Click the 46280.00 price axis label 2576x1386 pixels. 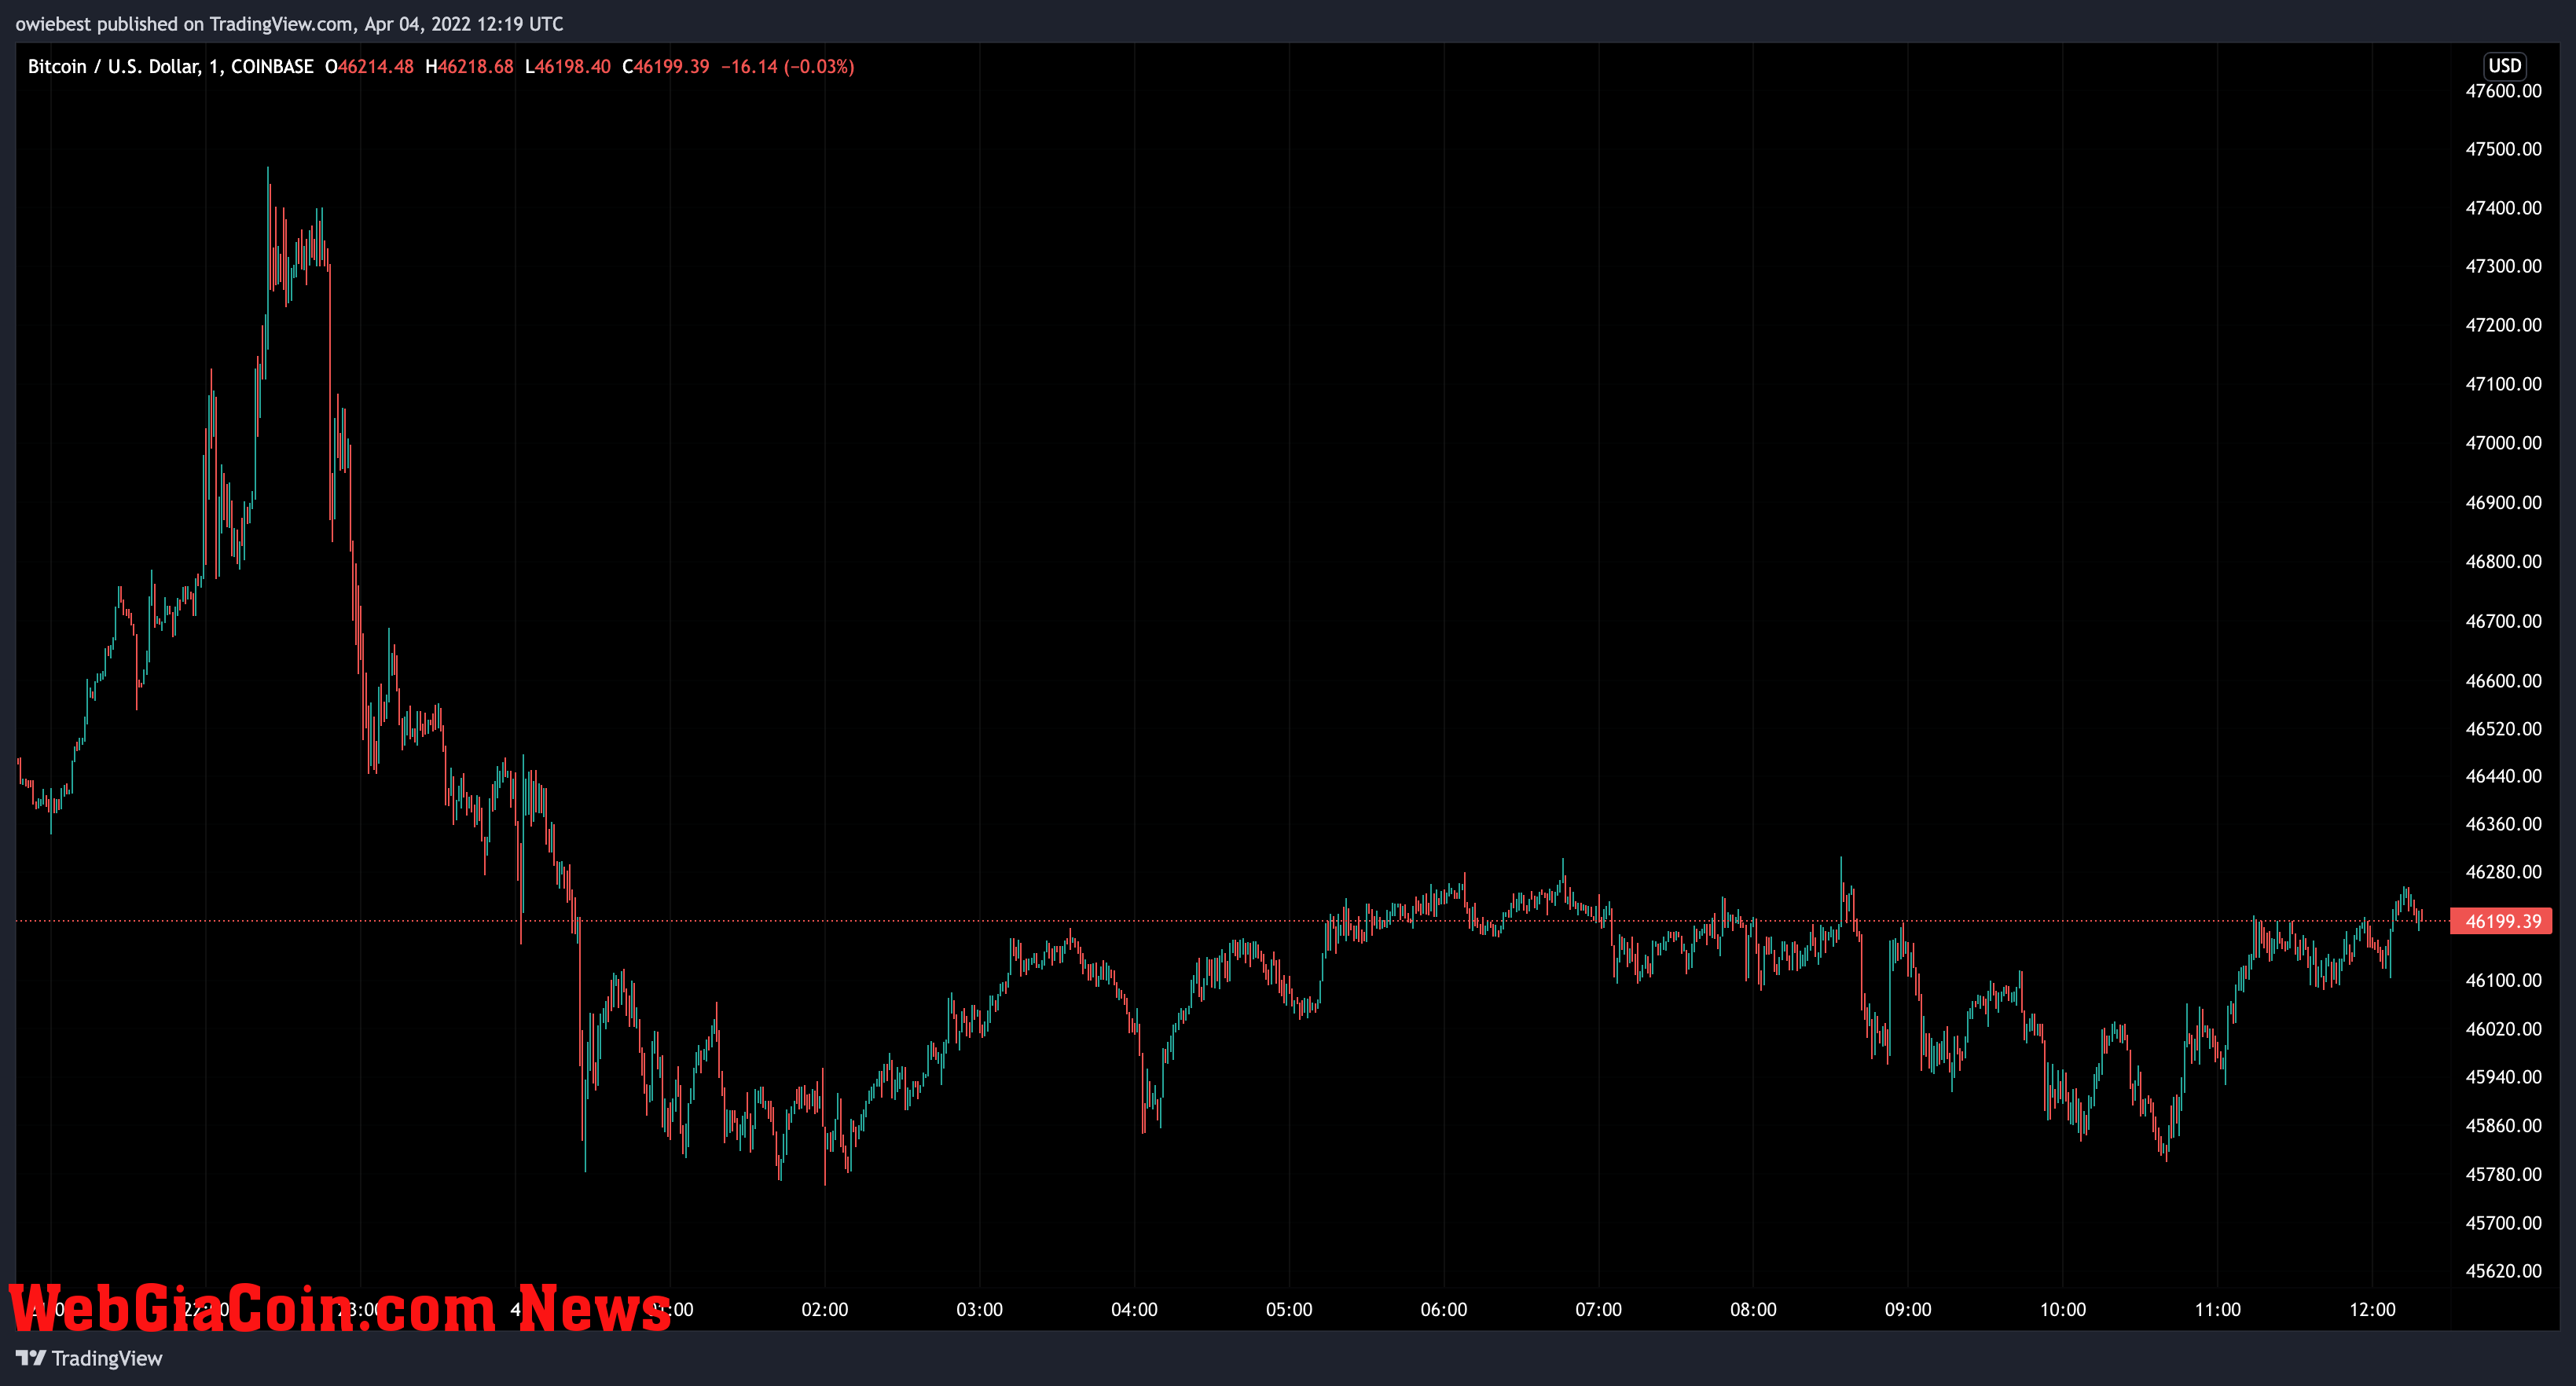pyautogui.click(x=2503, y=872)
